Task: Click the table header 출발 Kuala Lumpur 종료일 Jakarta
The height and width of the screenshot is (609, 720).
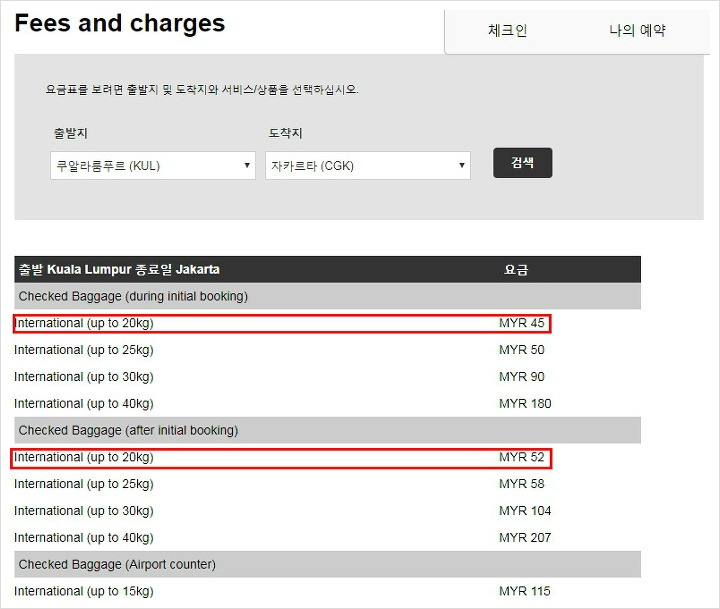Action: point(119,269)
